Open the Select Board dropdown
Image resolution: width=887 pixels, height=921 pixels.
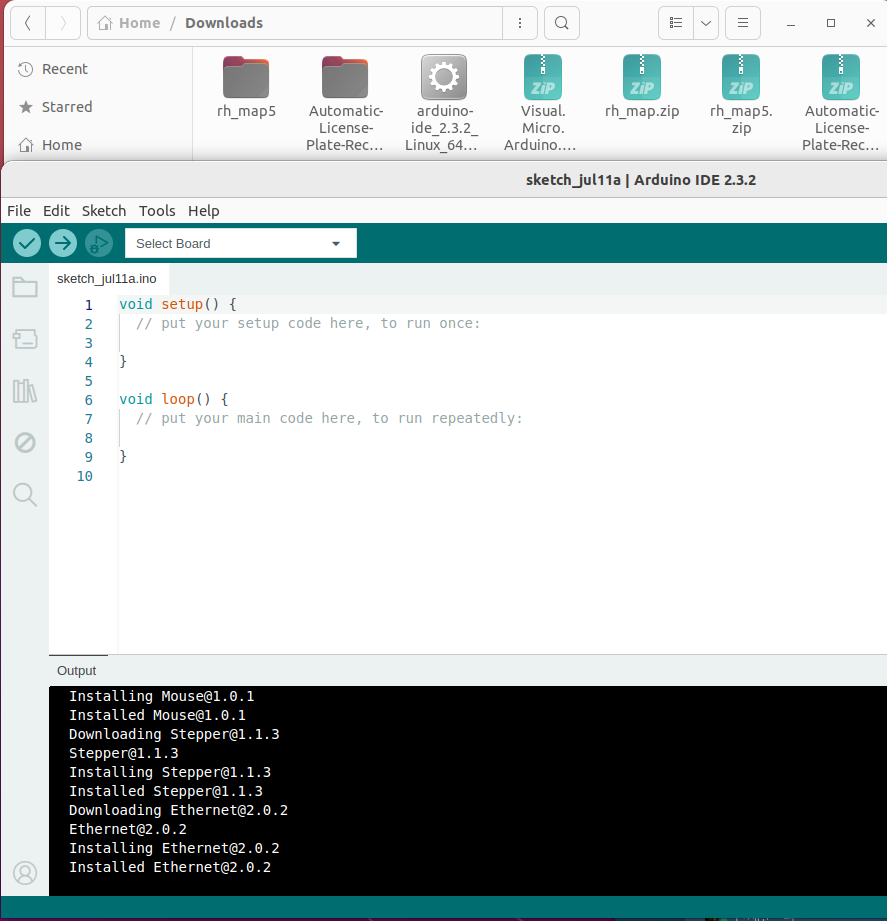241,243
